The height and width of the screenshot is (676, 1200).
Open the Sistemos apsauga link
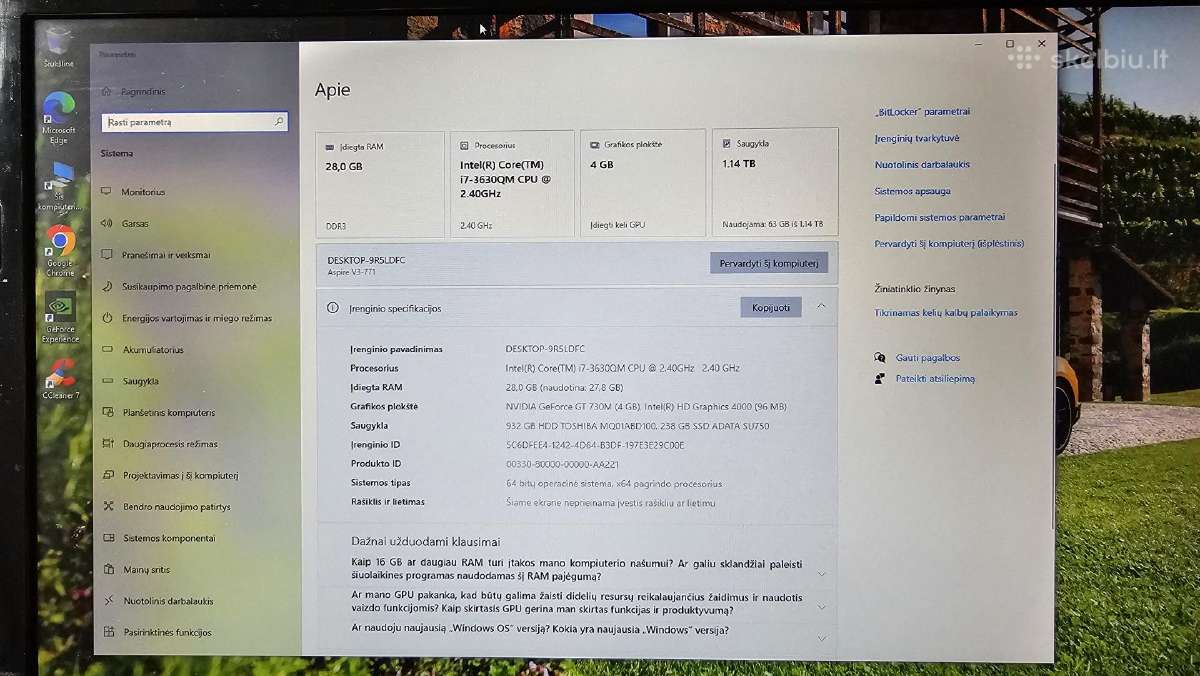(912, 191)
